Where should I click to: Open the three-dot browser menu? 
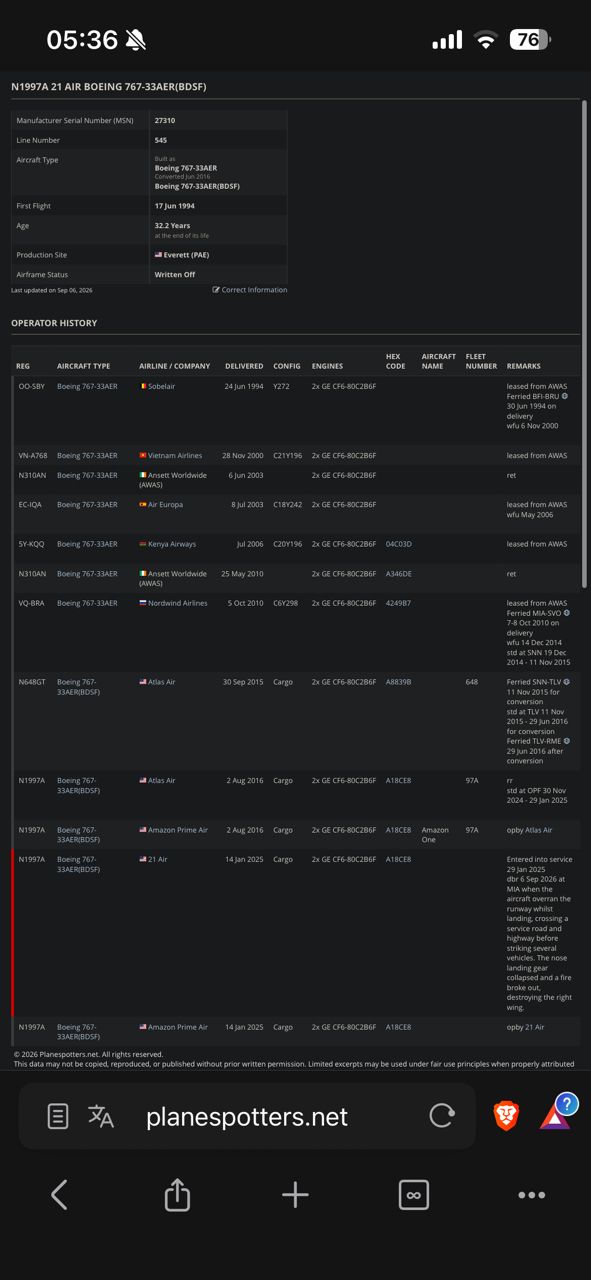(x=531, y=1195)
